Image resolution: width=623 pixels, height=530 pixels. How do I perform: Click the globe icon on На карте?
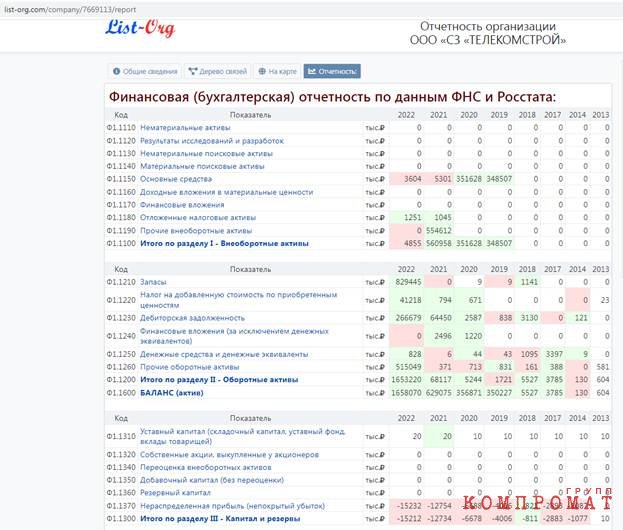(x=262, y=72)
